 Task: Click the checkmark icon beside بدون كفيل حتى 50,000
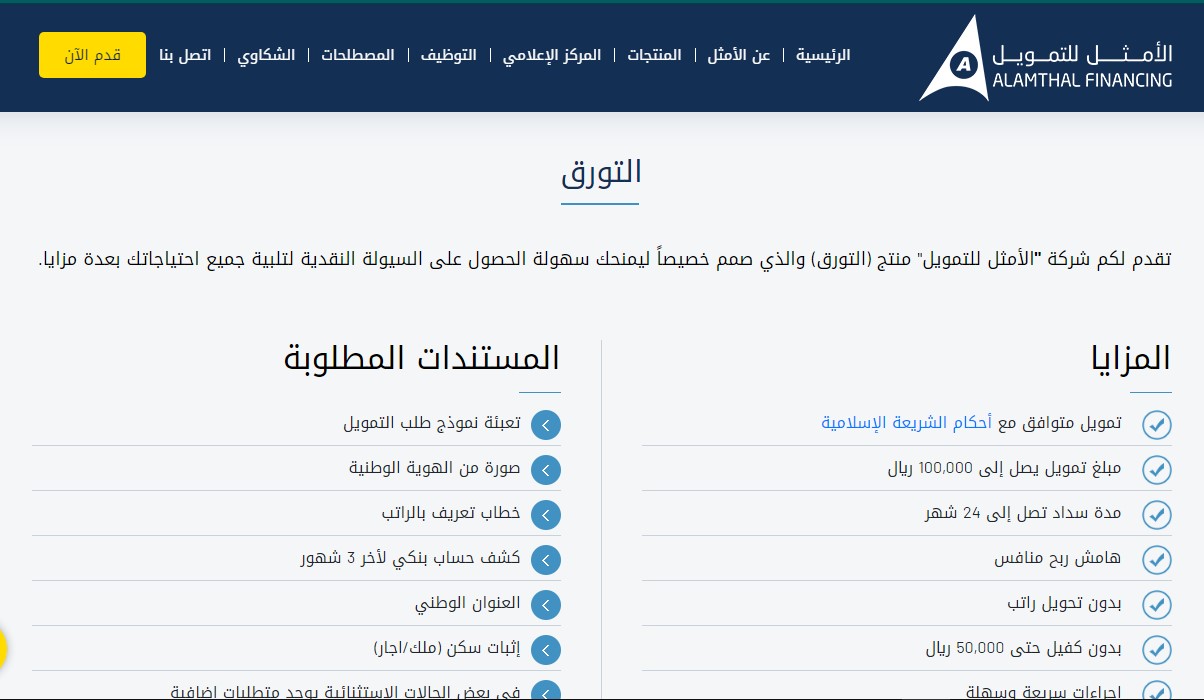(x=1156, y=649)
